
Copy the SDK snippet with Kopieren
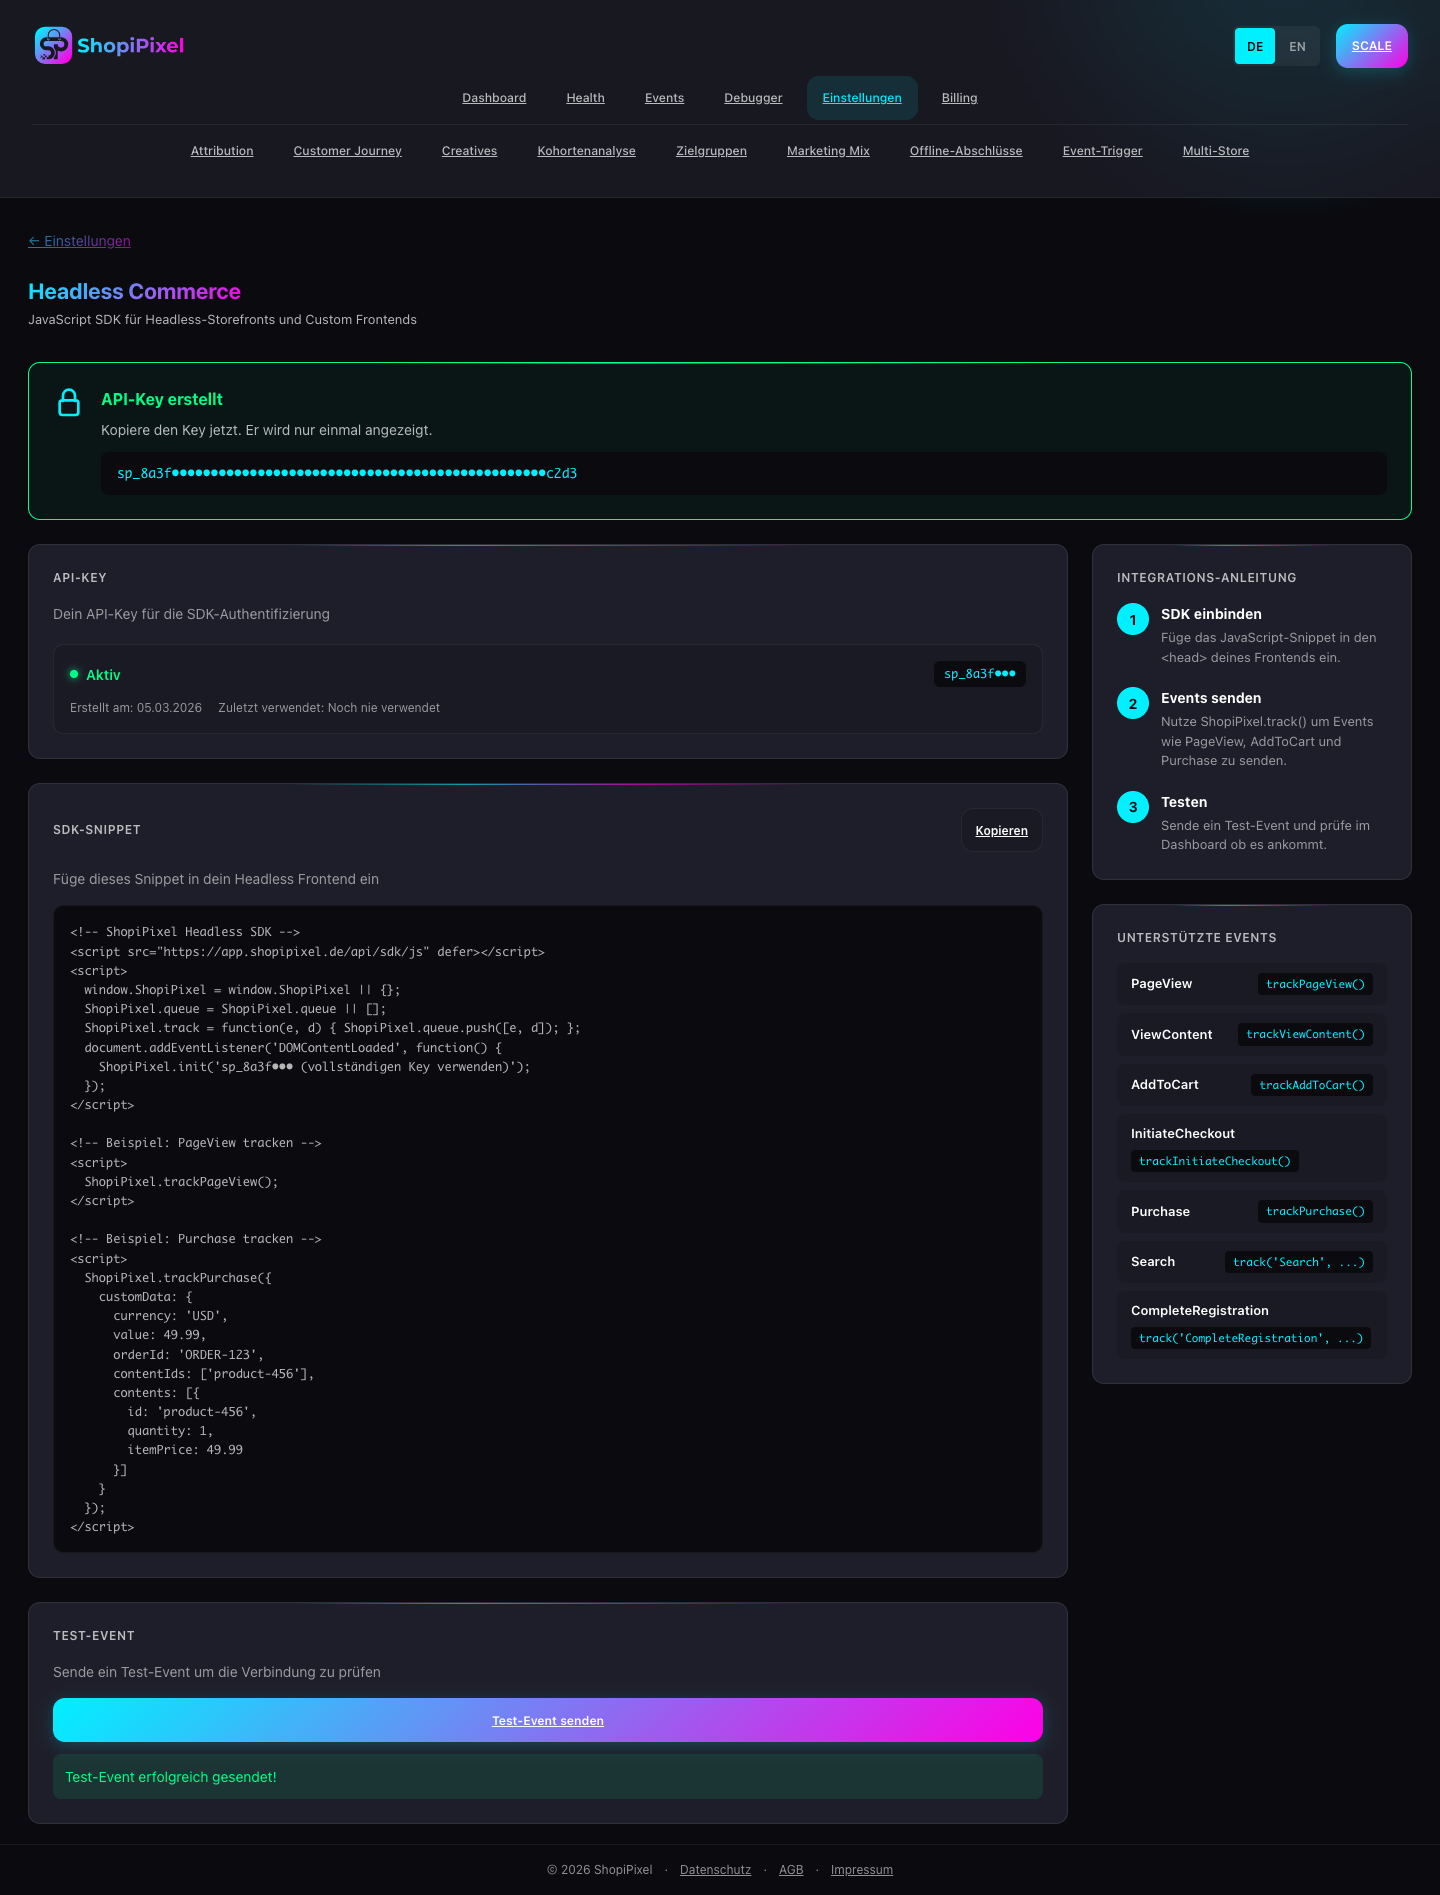[1001, 831]
